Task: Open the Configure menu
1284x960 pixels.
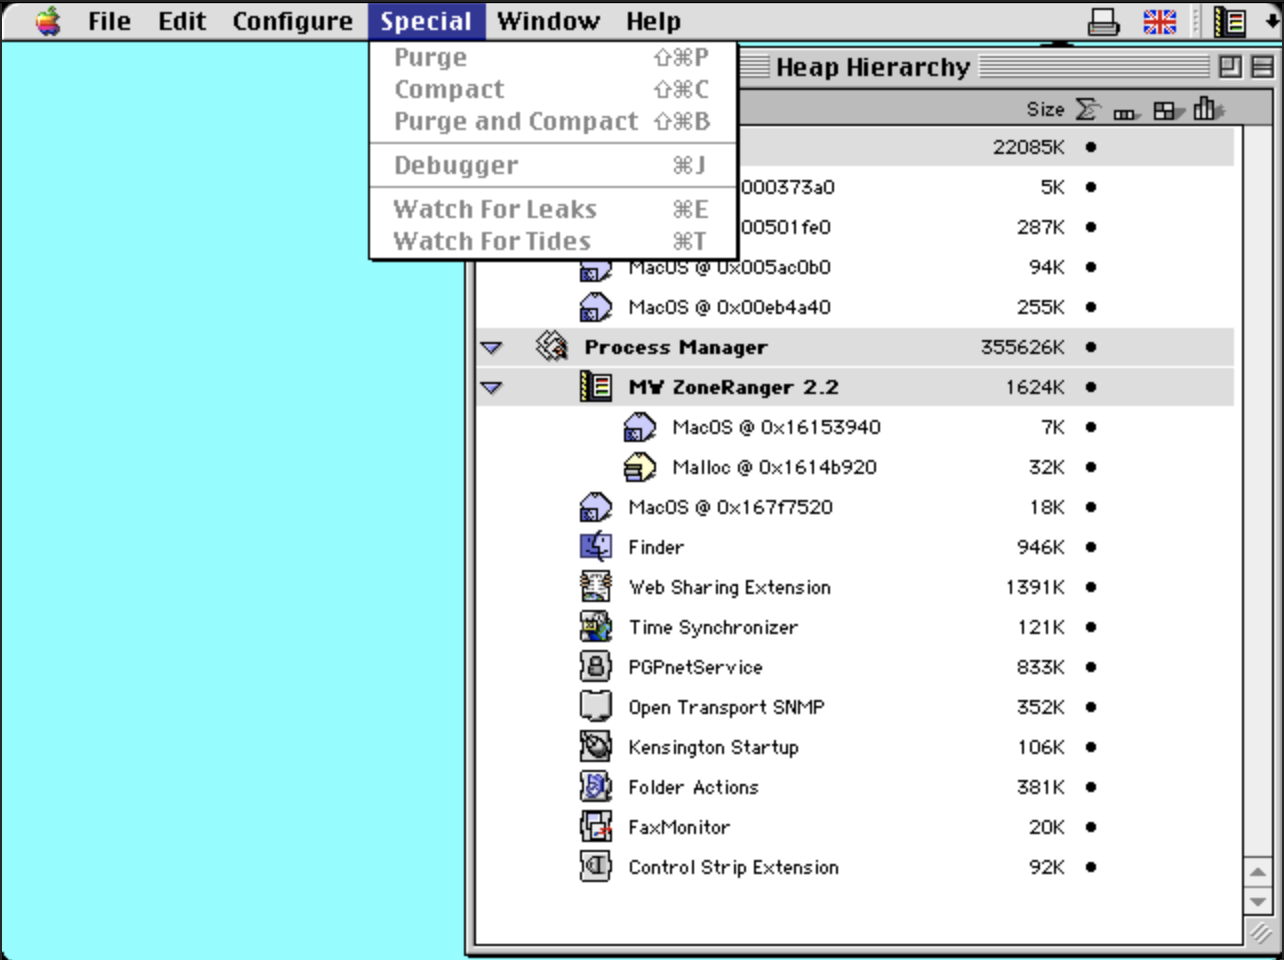Action: click(292, 21)
